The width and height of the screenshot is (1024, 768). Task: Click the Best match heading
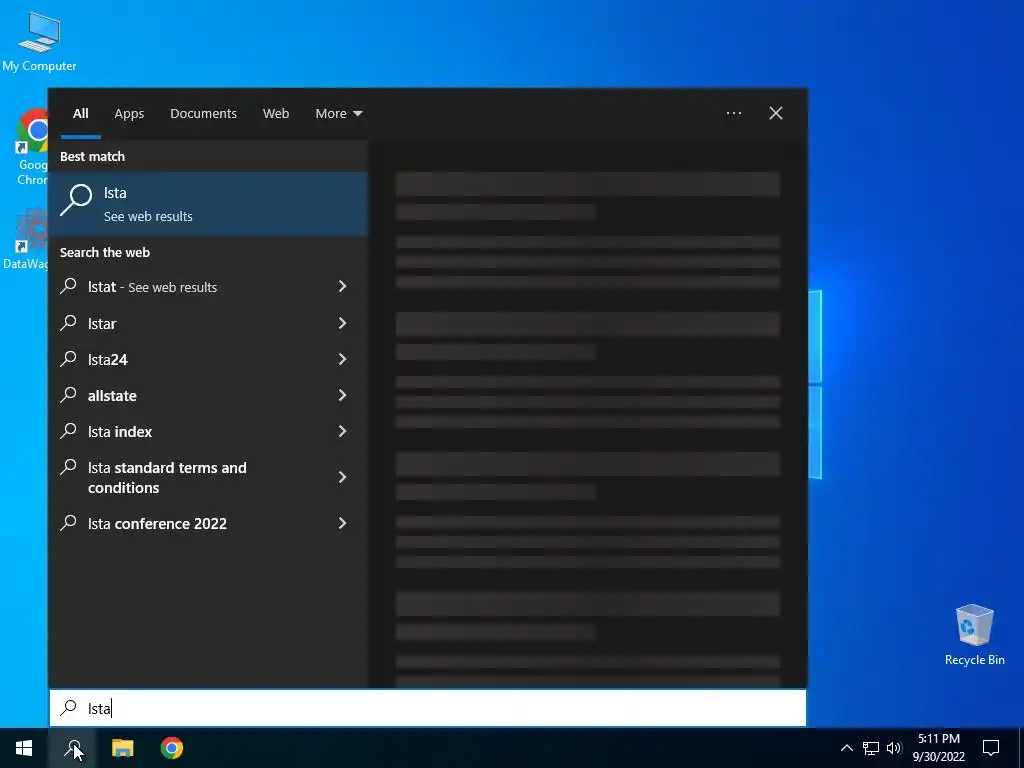[x=92, y=156]
